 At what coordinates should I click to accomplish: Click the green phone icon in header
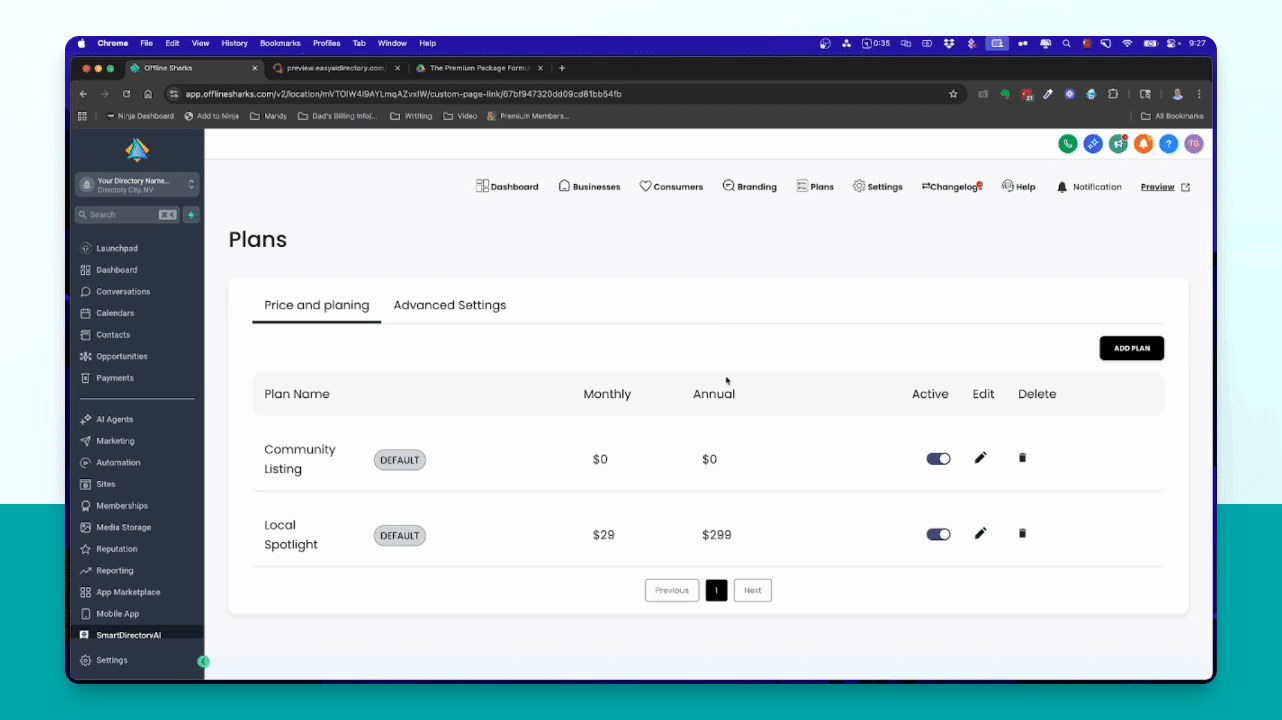1068,144
